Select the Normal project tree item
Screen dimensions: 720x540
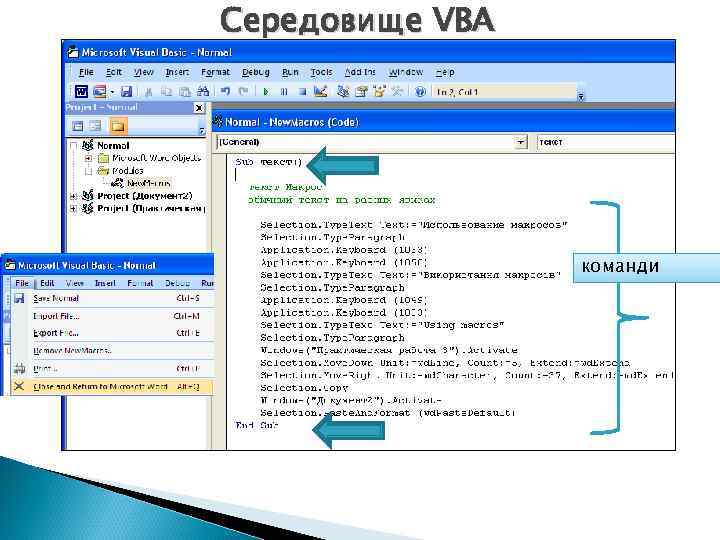click(113, 146)
